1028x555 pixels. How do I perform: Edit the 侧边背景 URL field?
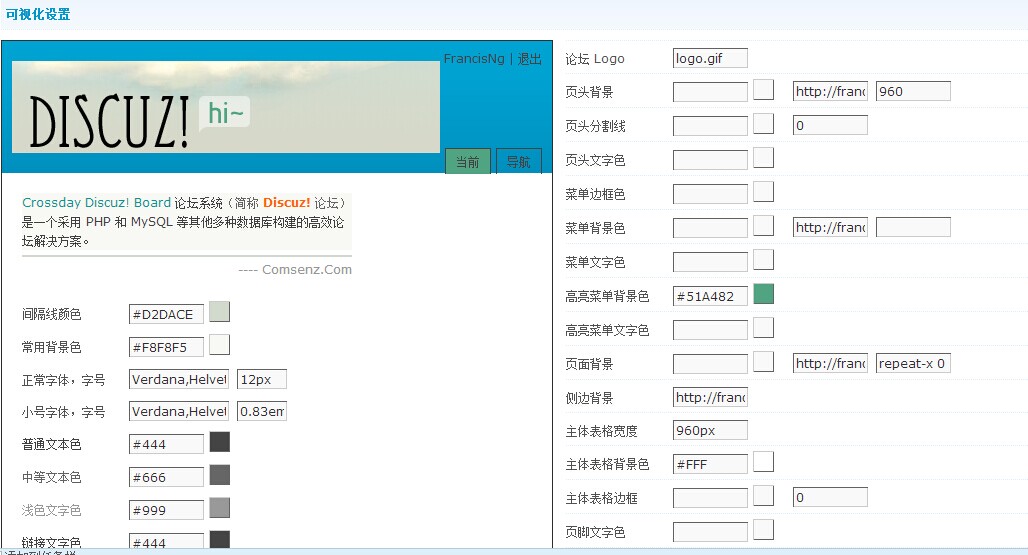tap(710, 397)
